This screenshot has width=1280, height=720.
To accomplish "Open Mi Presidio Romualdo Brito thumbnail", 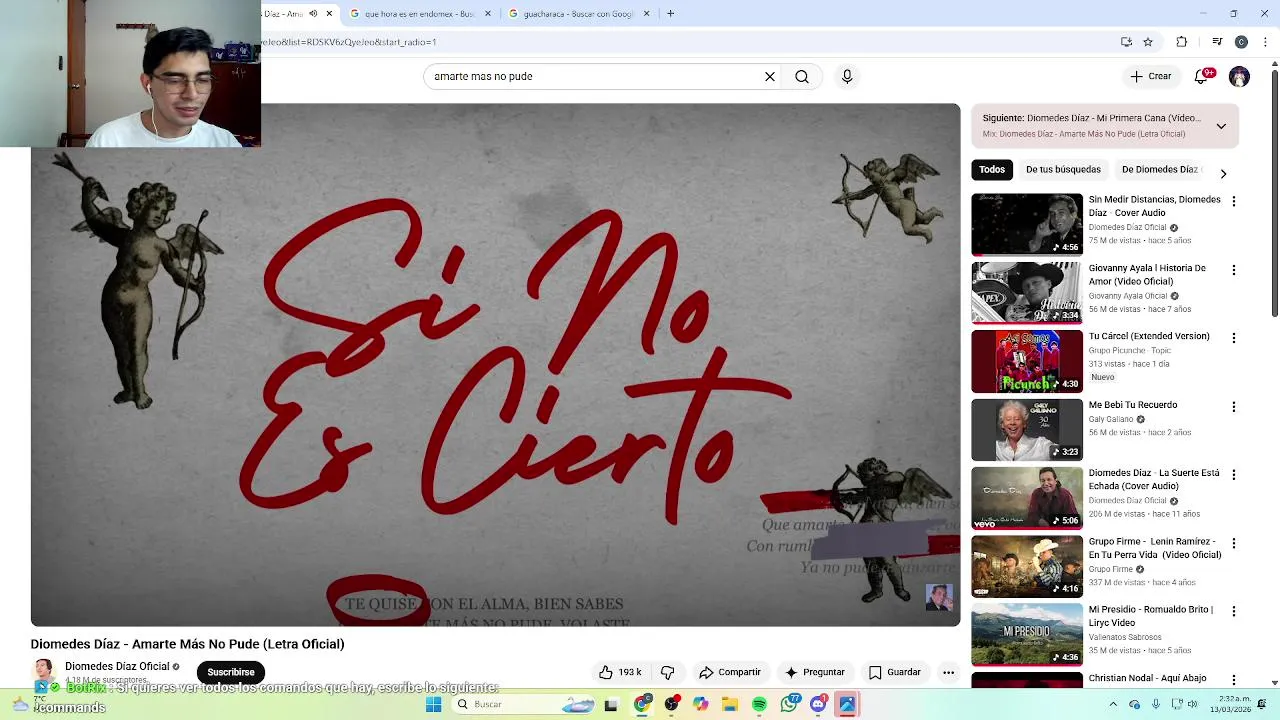I will (1027, 635).
